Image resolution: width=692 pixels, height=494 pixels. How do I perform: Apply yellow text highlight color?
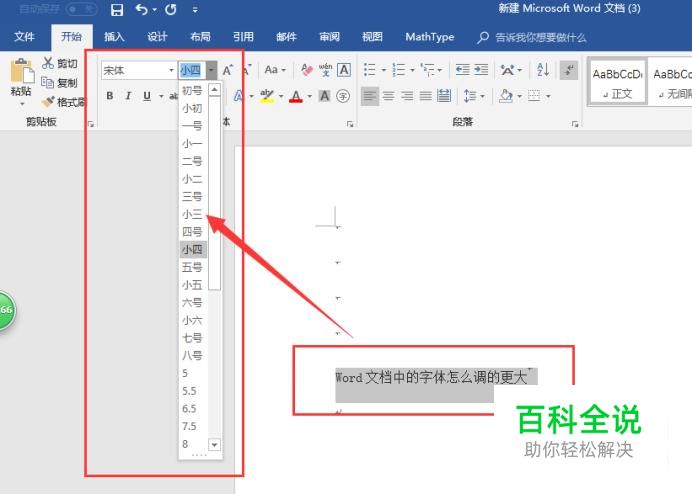coord(267,96)
